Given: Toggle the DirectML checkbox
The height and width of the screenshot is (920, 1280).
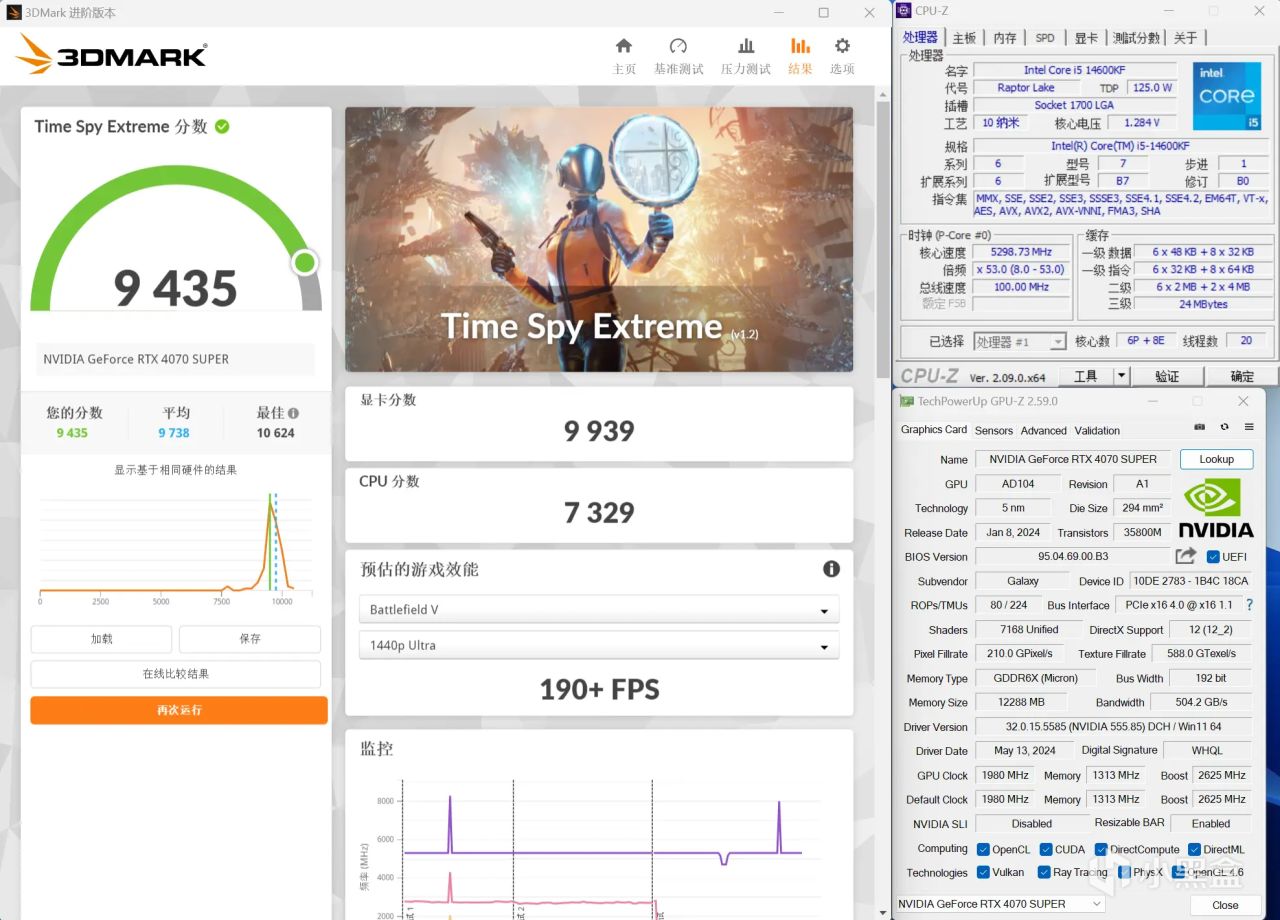Looking at the screenshot, I should (x=1194, y=850).
